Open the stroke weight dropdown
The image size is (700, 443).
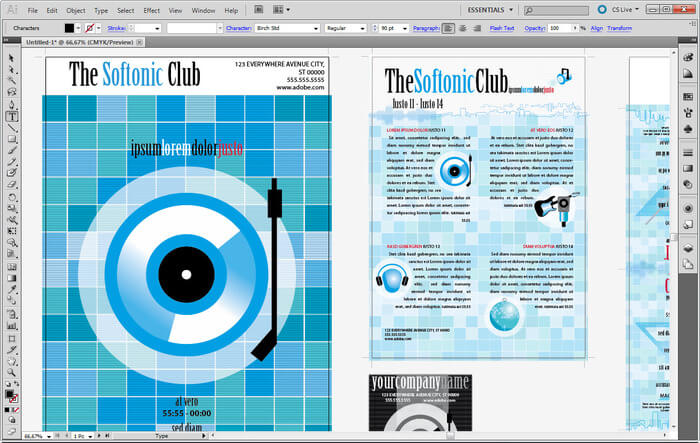pyautogui.click(x=157, y=28)
